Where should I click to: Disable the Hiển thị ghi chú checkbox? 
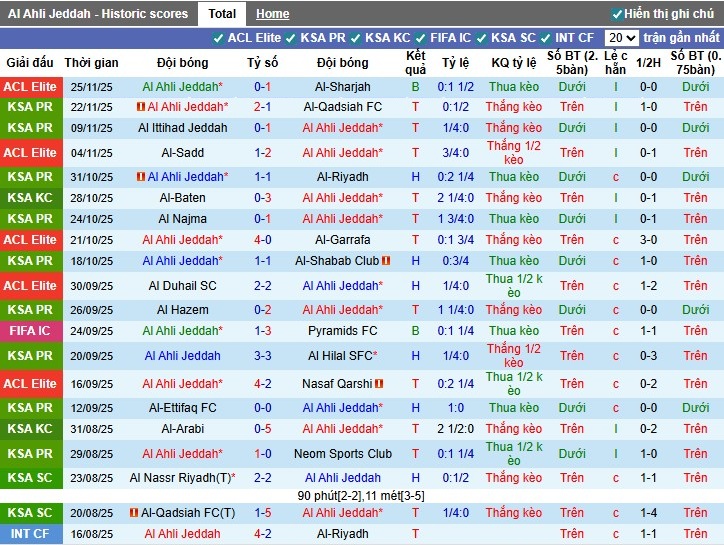[617, 14]
